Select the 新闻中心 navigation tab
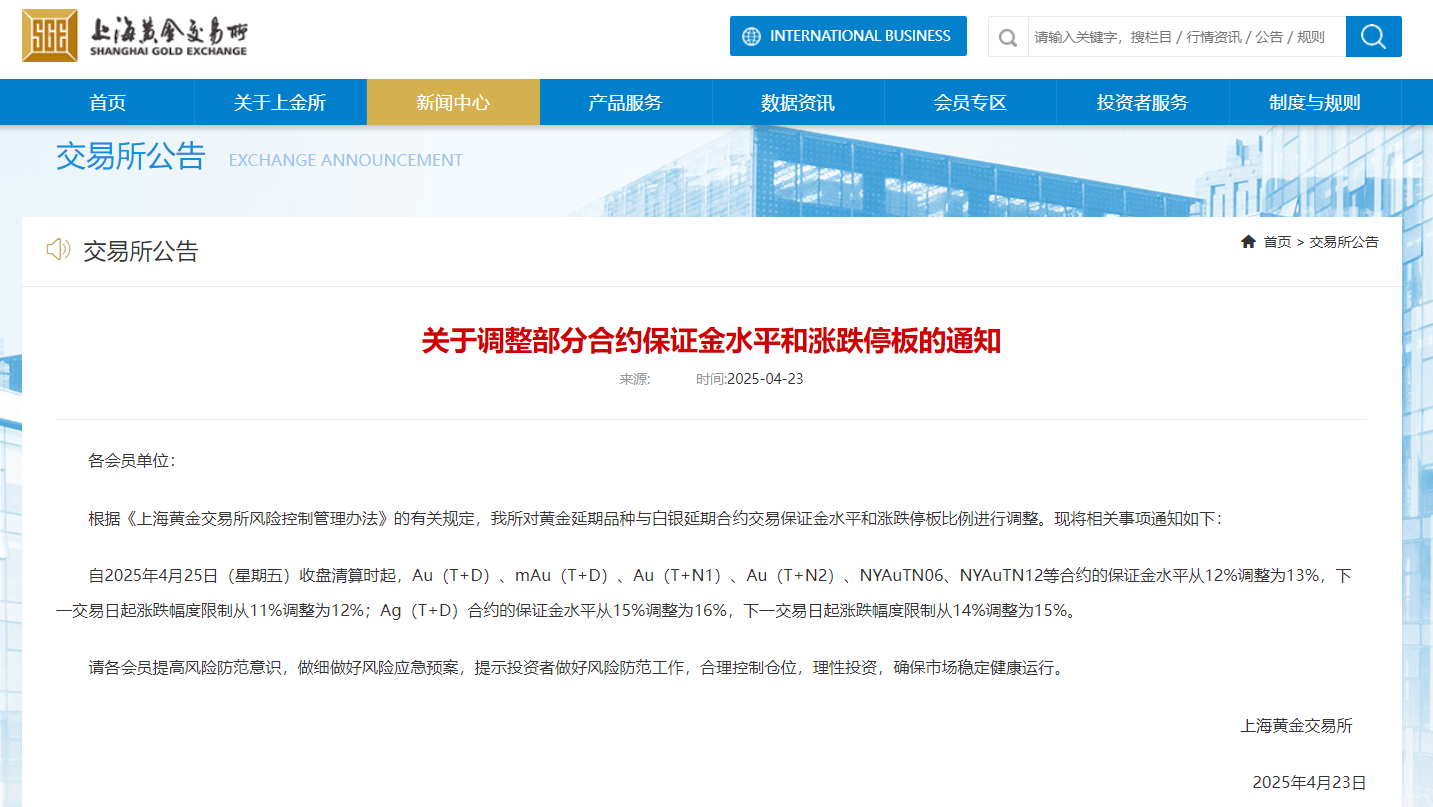Screen dimensions: 1433x807 pyautogui.click(x=453, y=102)
